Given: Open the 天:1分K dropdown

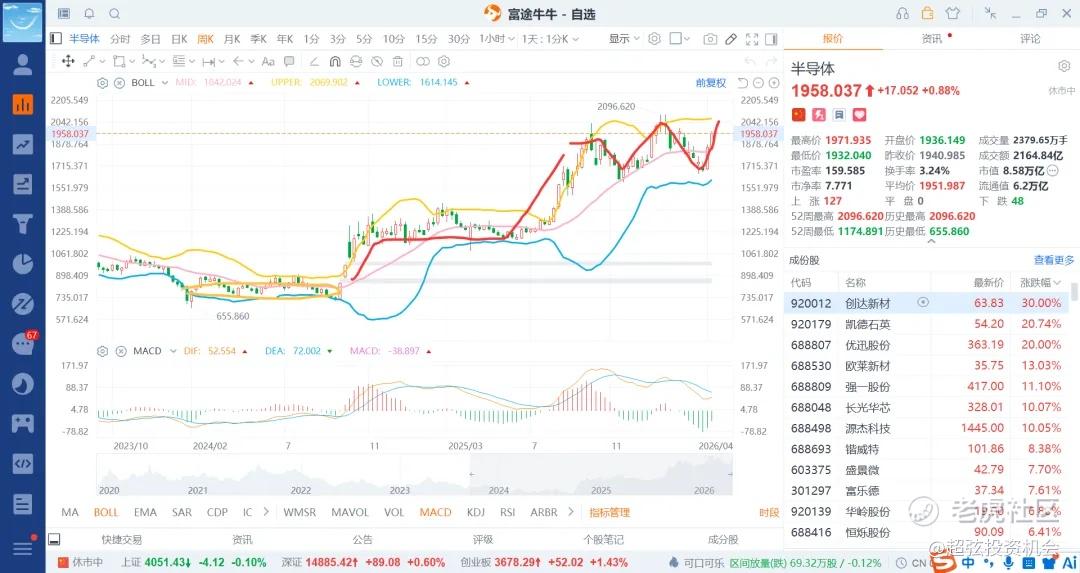Looking at the screenshot, I should 550,39.
